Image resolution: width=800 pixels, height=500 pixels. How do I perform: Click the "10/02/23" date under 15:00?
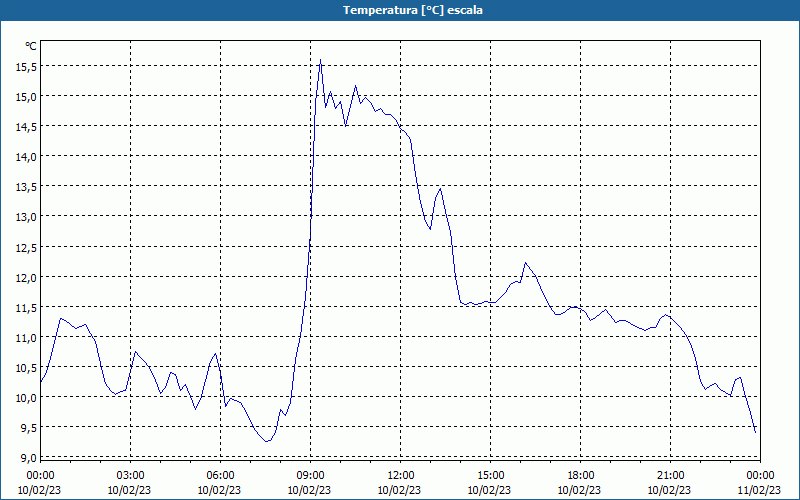(490, 490)
